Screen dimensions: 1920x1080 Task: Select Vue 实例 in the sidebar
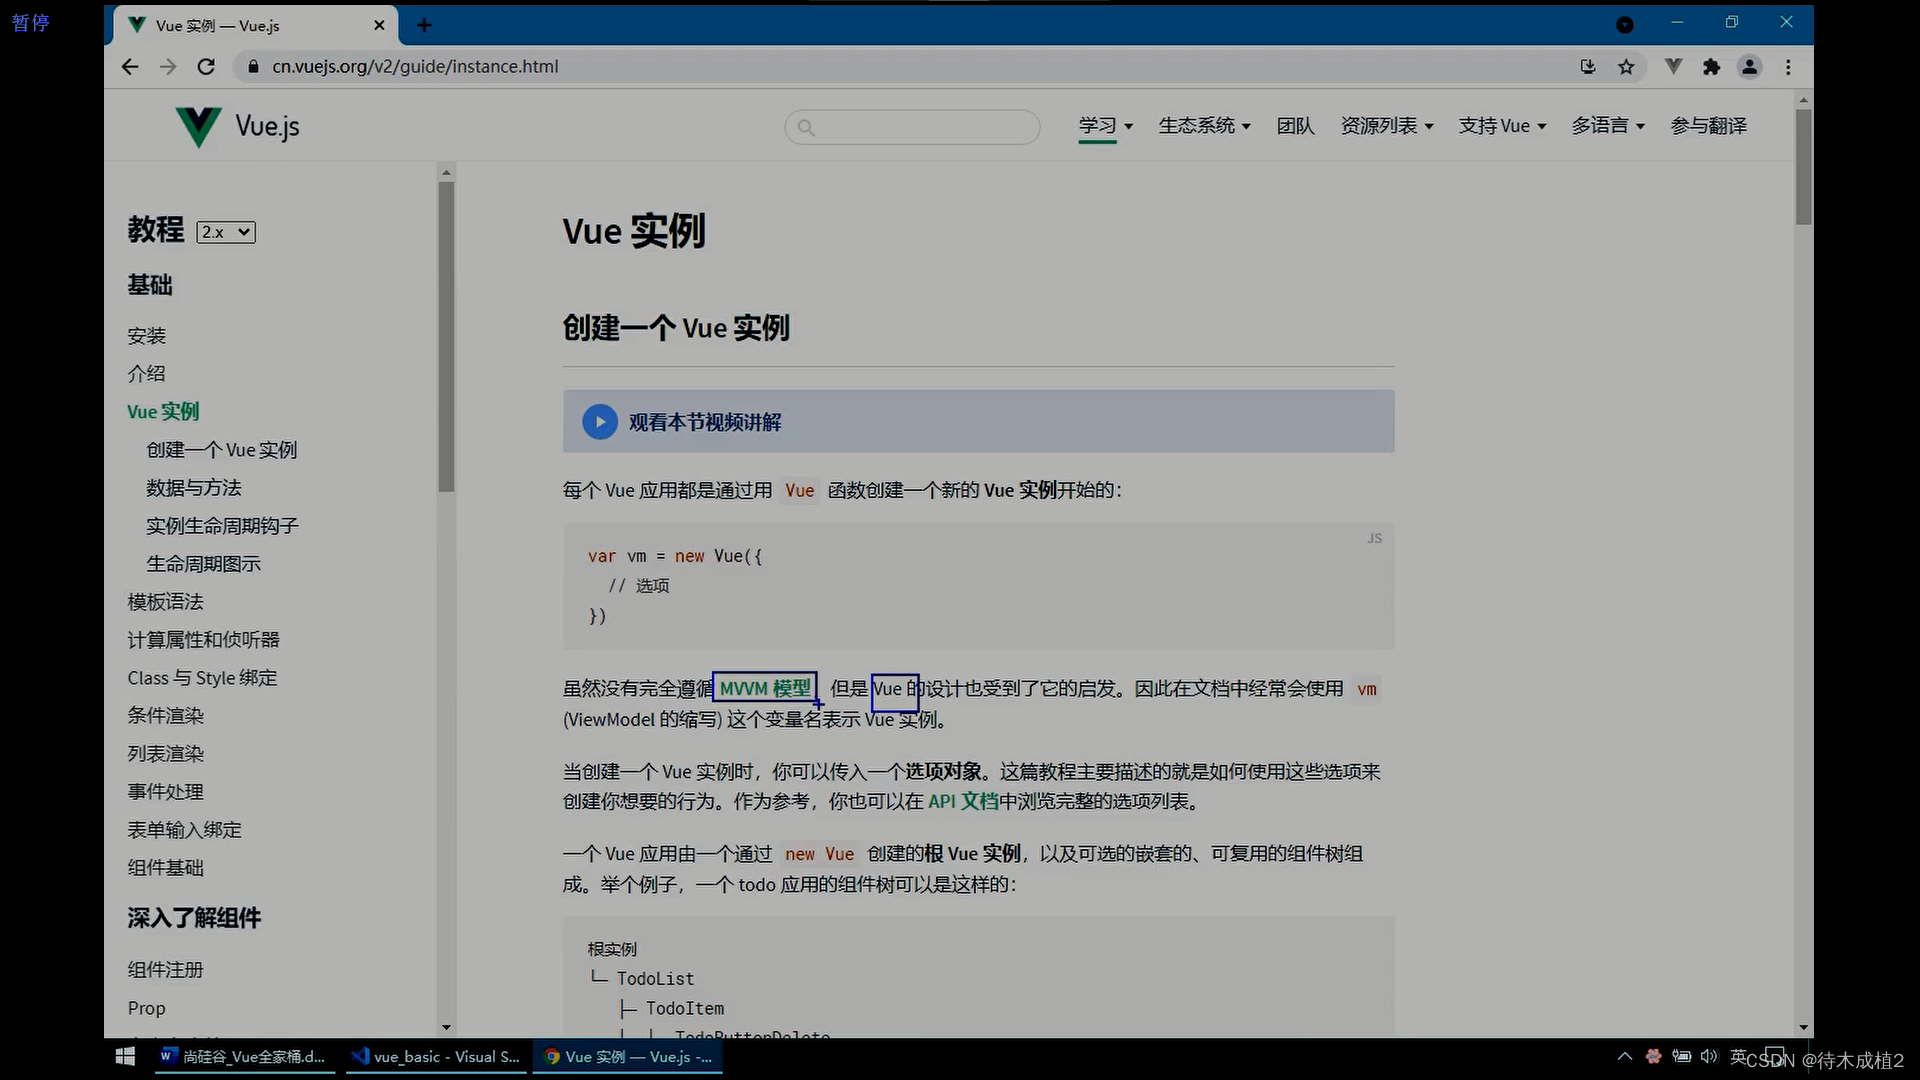point(163,412)
